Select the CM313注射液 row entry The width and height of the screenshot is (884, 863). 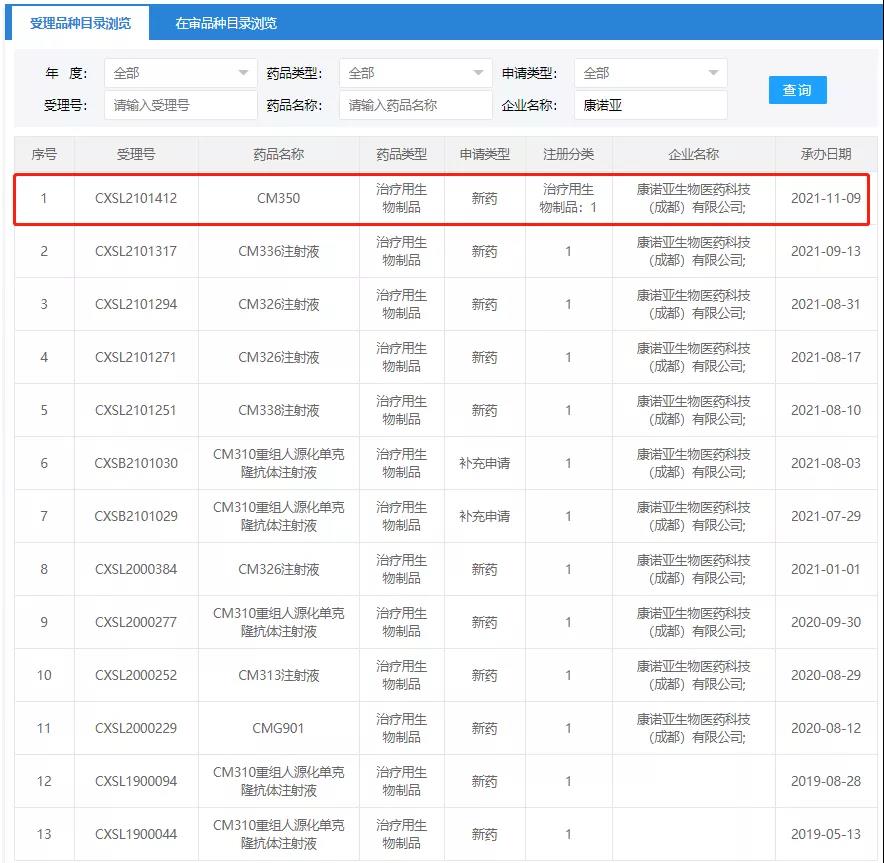coord(279,675)
